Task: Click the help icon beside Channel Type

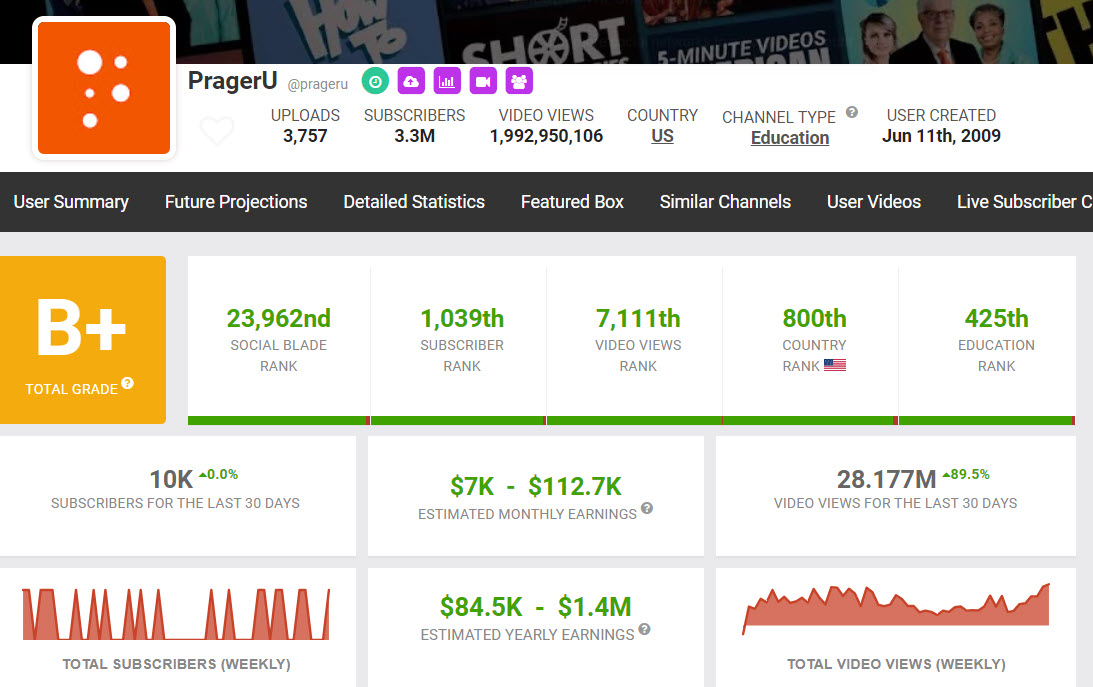Action: click(x=852, y=113)
